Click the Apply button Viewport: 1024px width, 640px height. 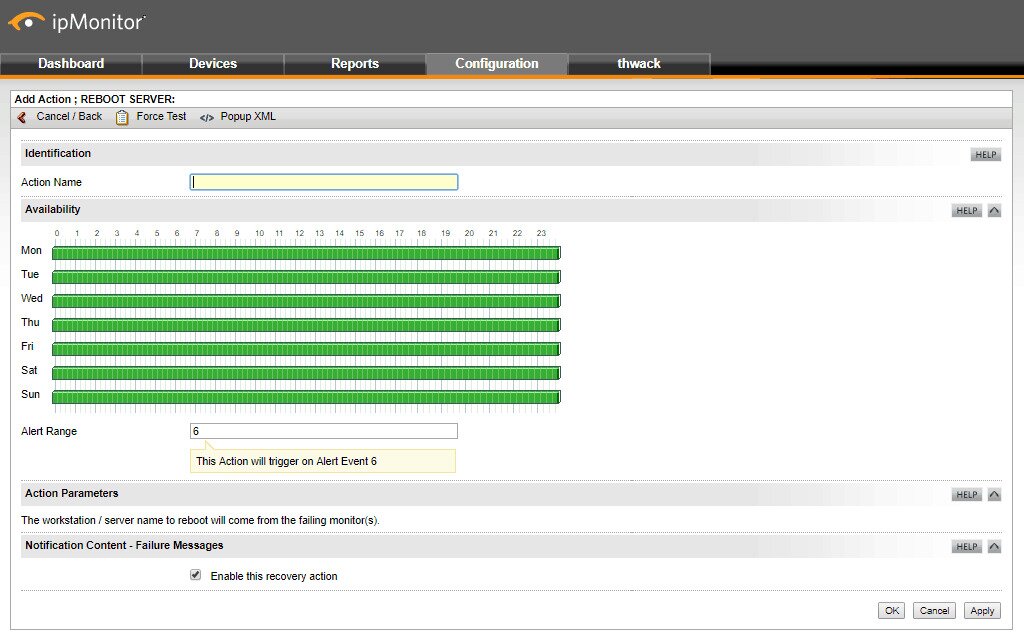coord(981,610)
